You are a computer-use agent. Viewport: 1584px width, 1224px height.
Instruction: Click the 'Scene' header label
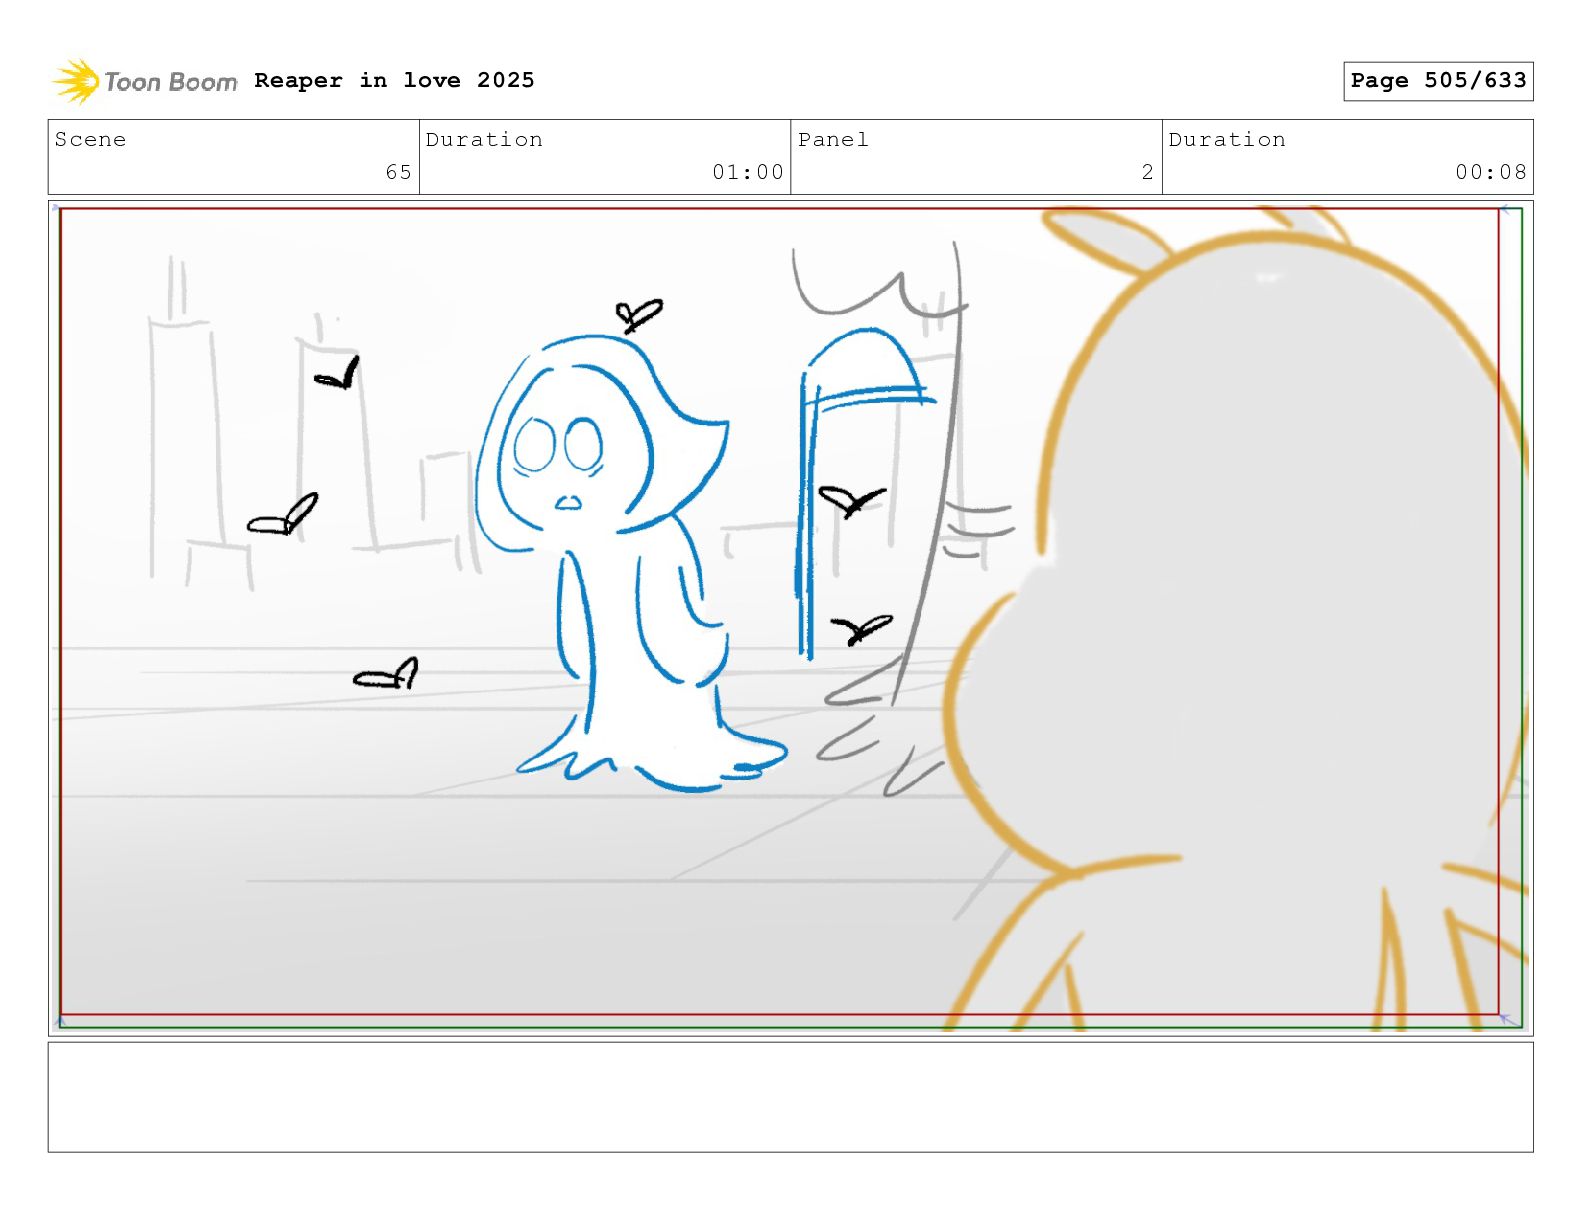pos(91,140)
